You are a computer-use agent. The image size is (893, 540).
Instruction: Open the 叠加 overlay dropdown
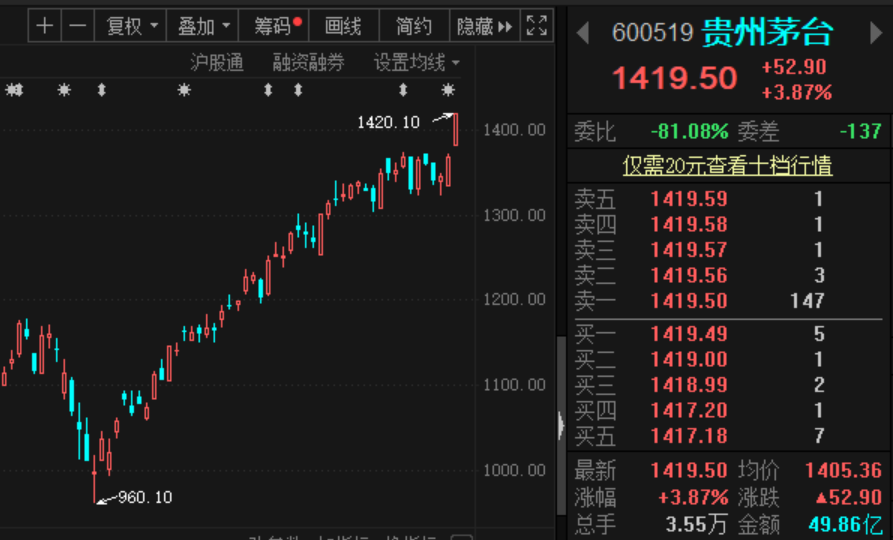pyautogui.click(x=203, y=26)
